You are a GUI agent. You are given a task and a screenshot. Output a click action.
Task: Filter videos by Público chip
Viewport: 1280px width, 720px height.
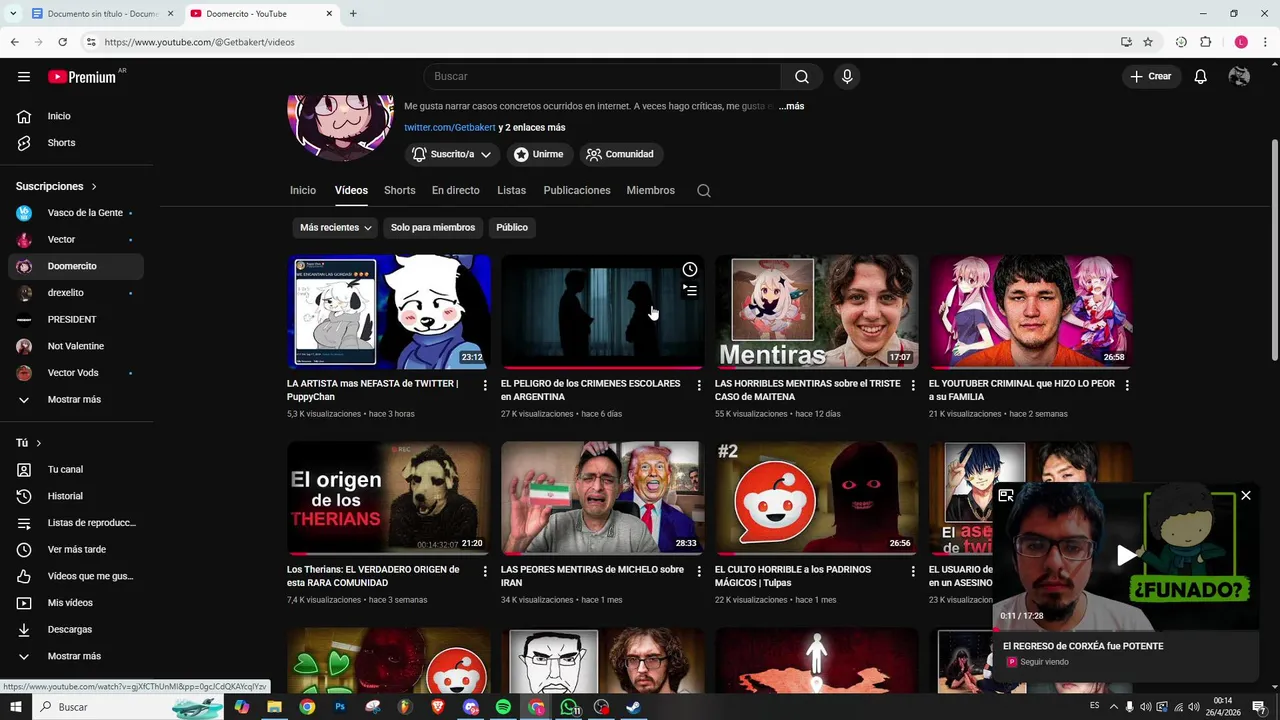tap(512, 228)
